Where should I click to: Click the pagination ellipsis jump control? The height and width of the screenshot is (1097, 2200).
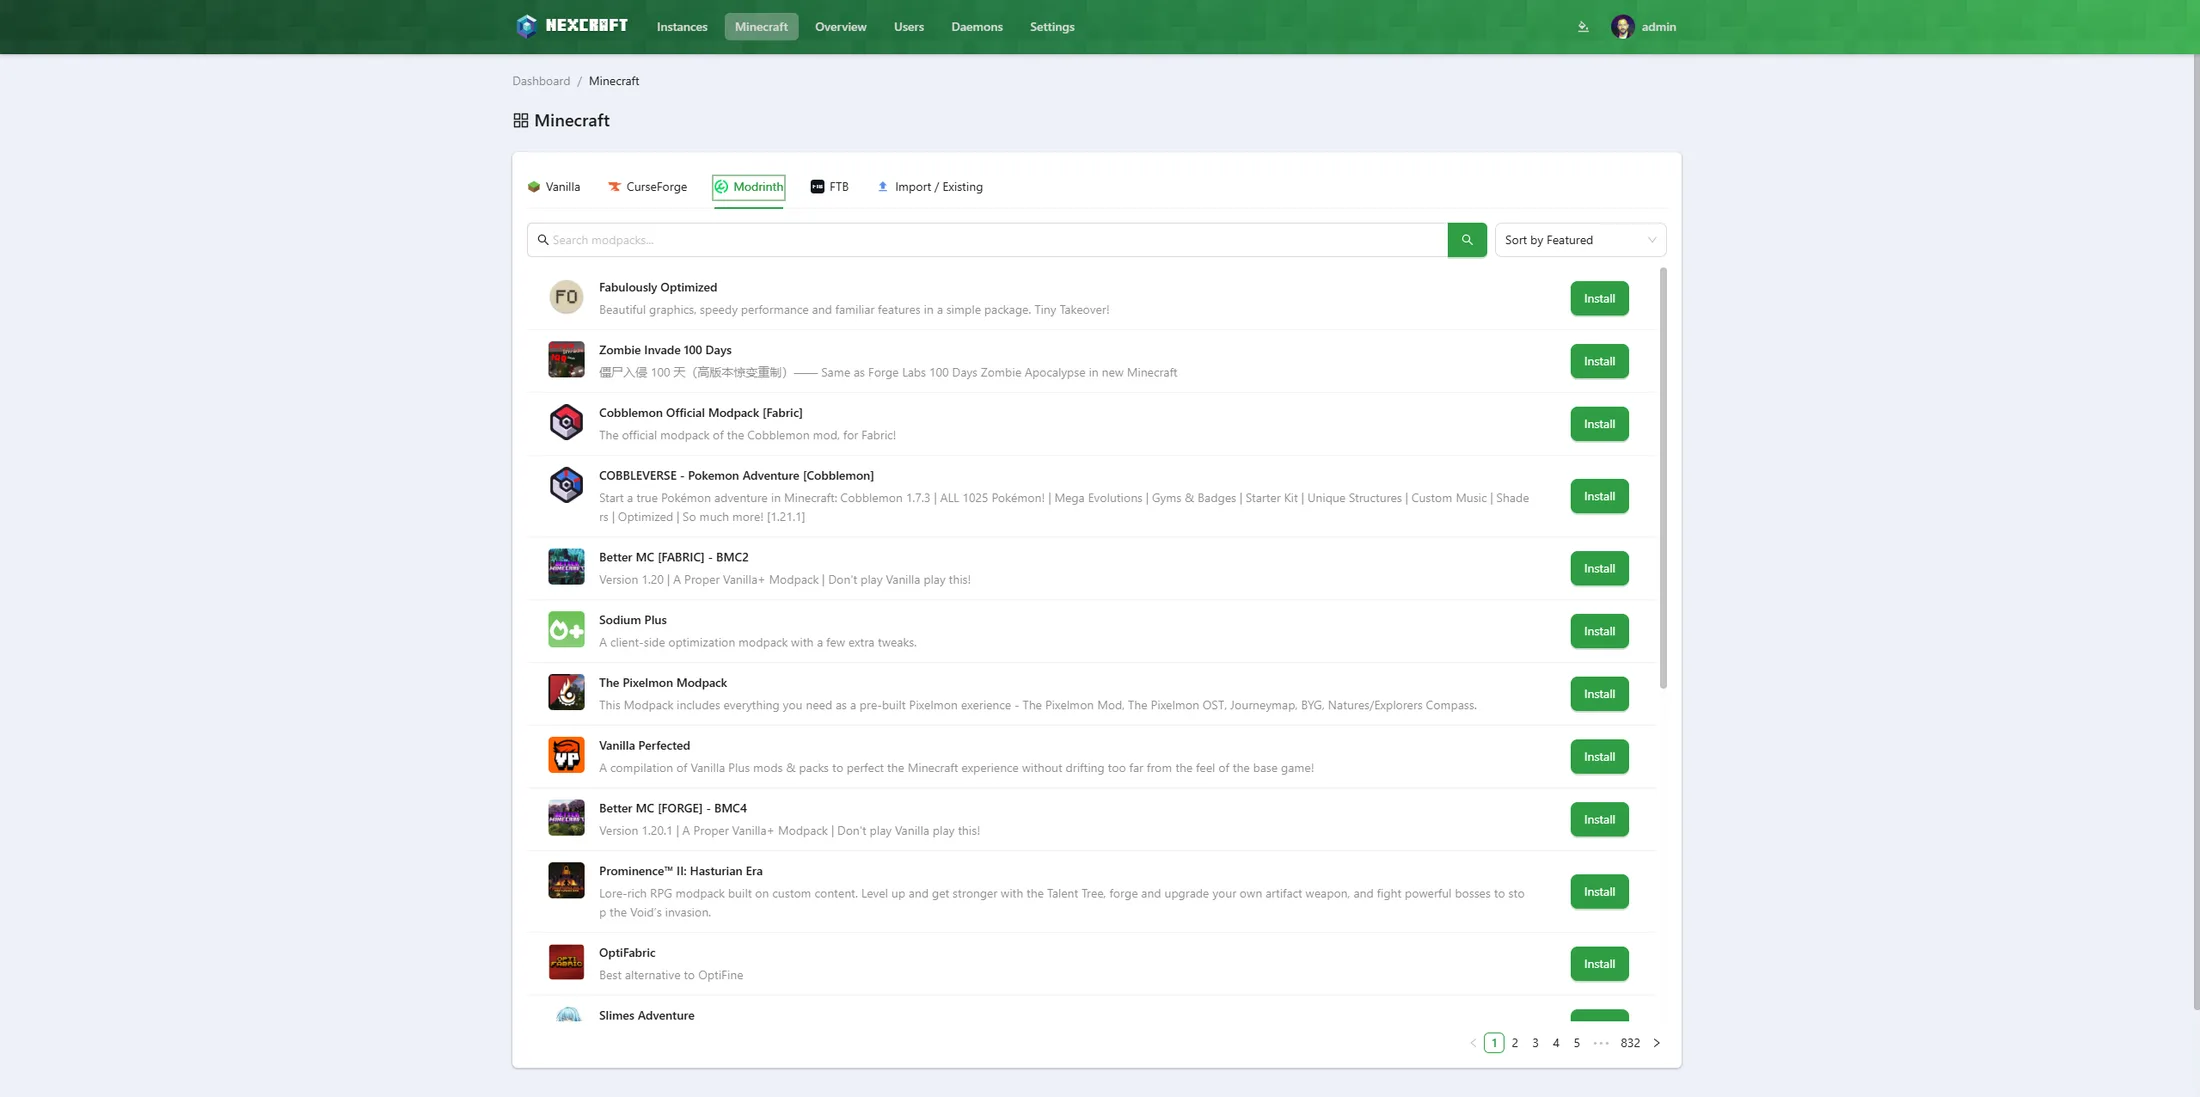1601,1043
